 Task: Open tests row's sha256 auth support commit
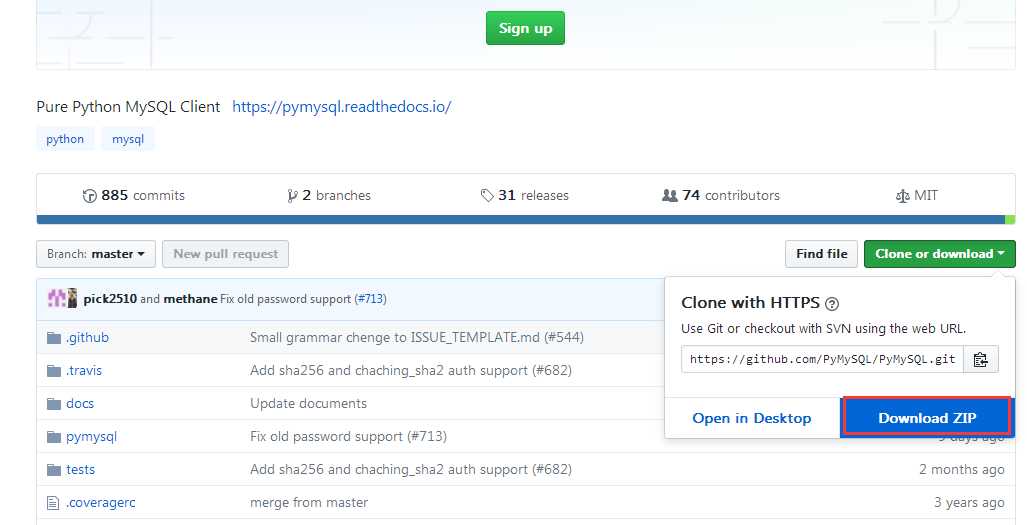(x=411, y=470)
